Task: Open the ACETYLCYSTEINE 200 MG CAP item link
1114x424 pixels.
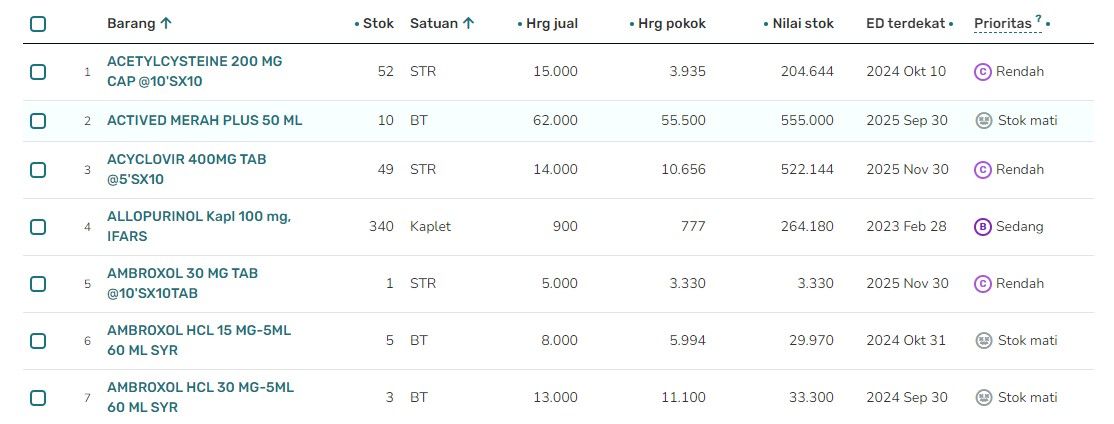Action: click(x=195, y=72)
